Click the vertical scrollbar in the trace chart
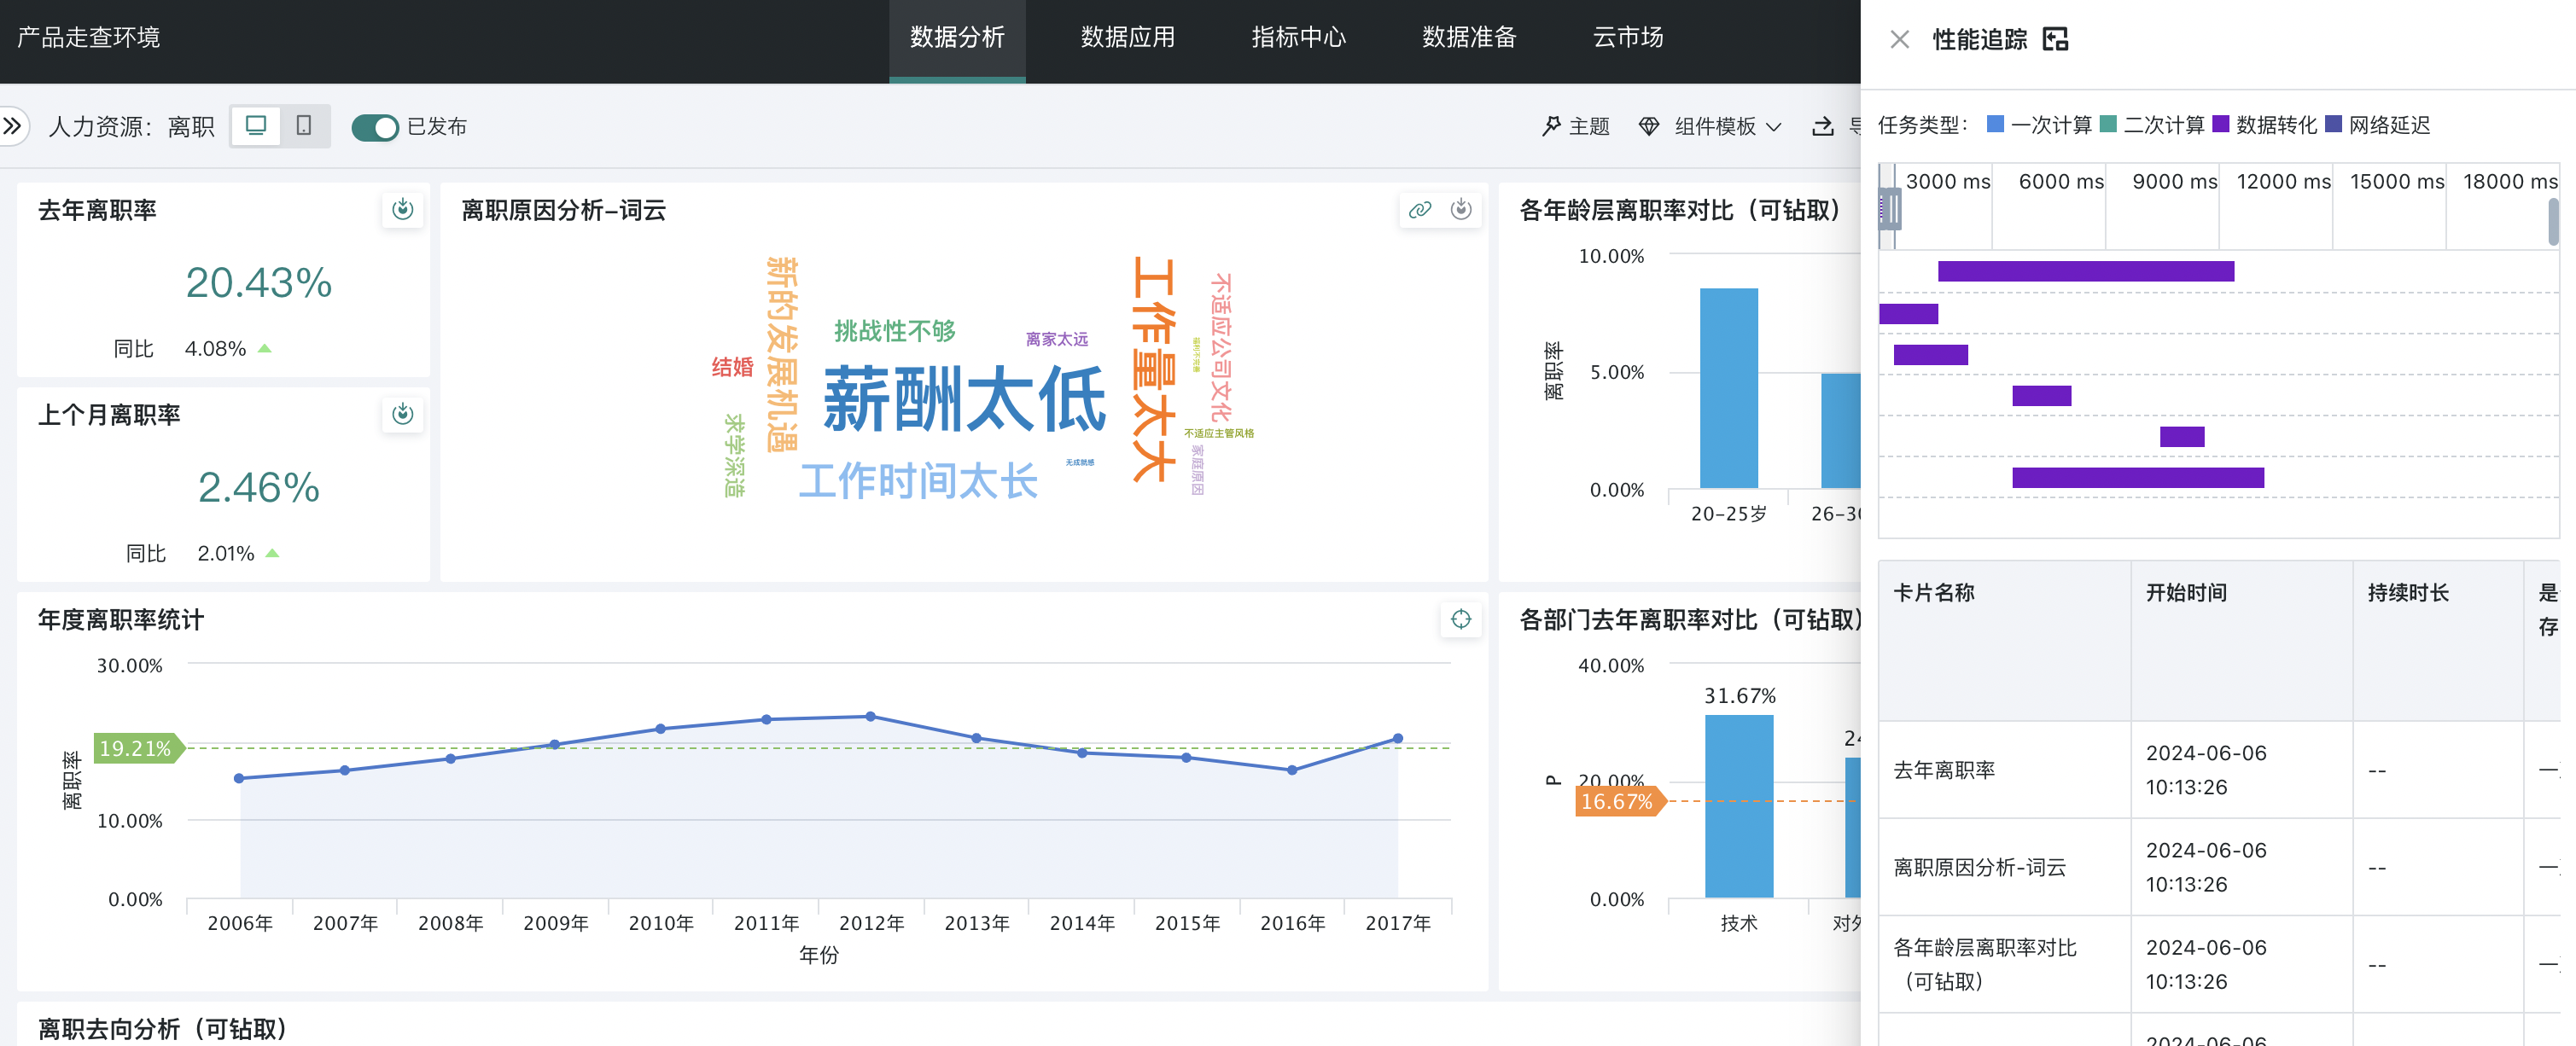 (x=2553, y=222)
